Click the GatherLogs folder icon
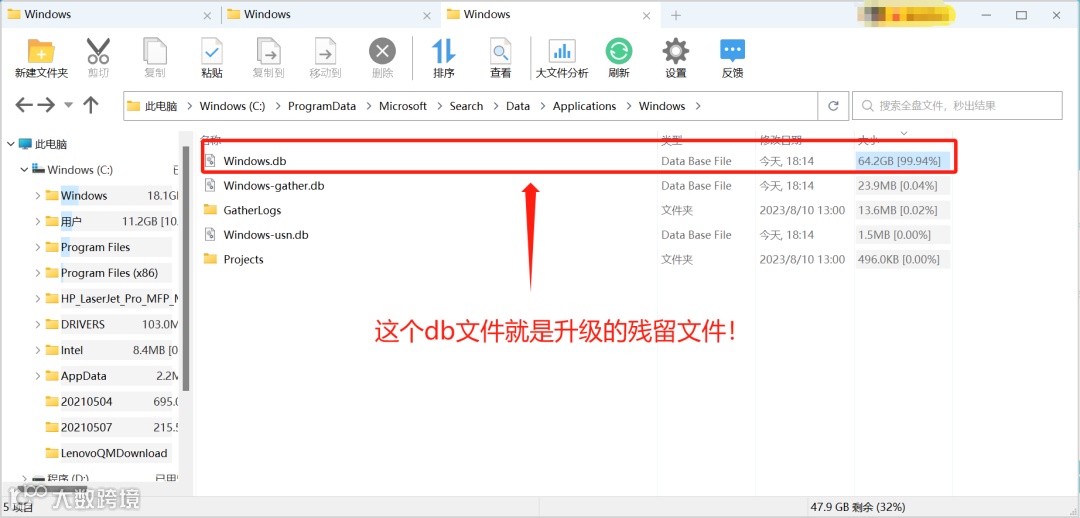This screenshot has height=518, width=1080. coord(210,210)
